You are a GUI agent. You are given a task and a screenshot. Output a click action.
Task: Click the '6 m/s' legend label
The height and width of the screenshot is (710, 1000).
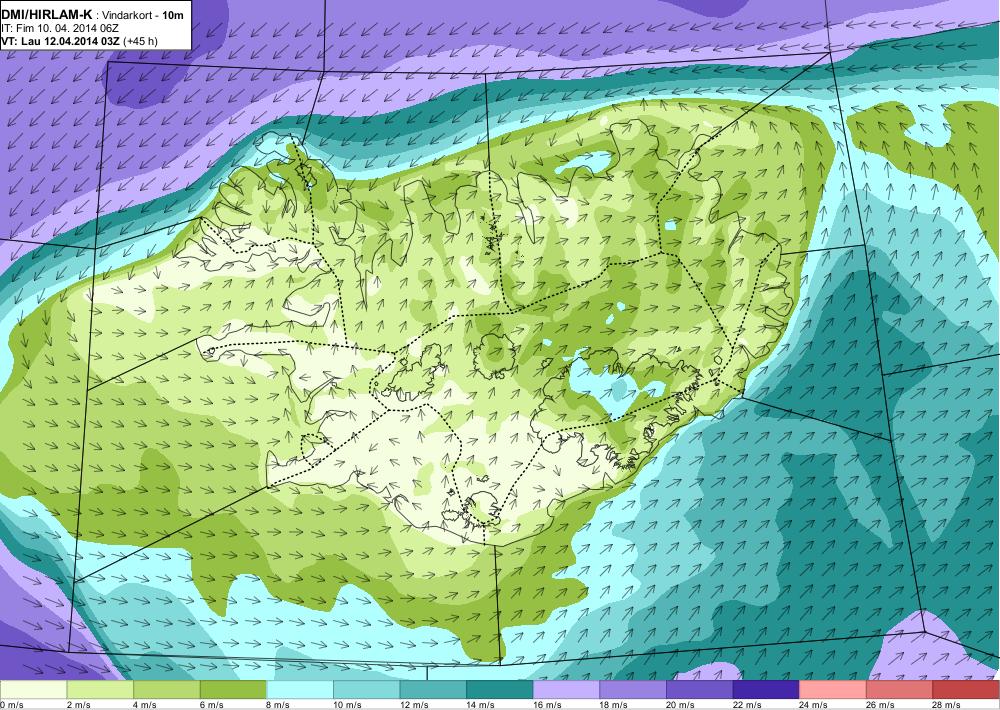(212, 704)
